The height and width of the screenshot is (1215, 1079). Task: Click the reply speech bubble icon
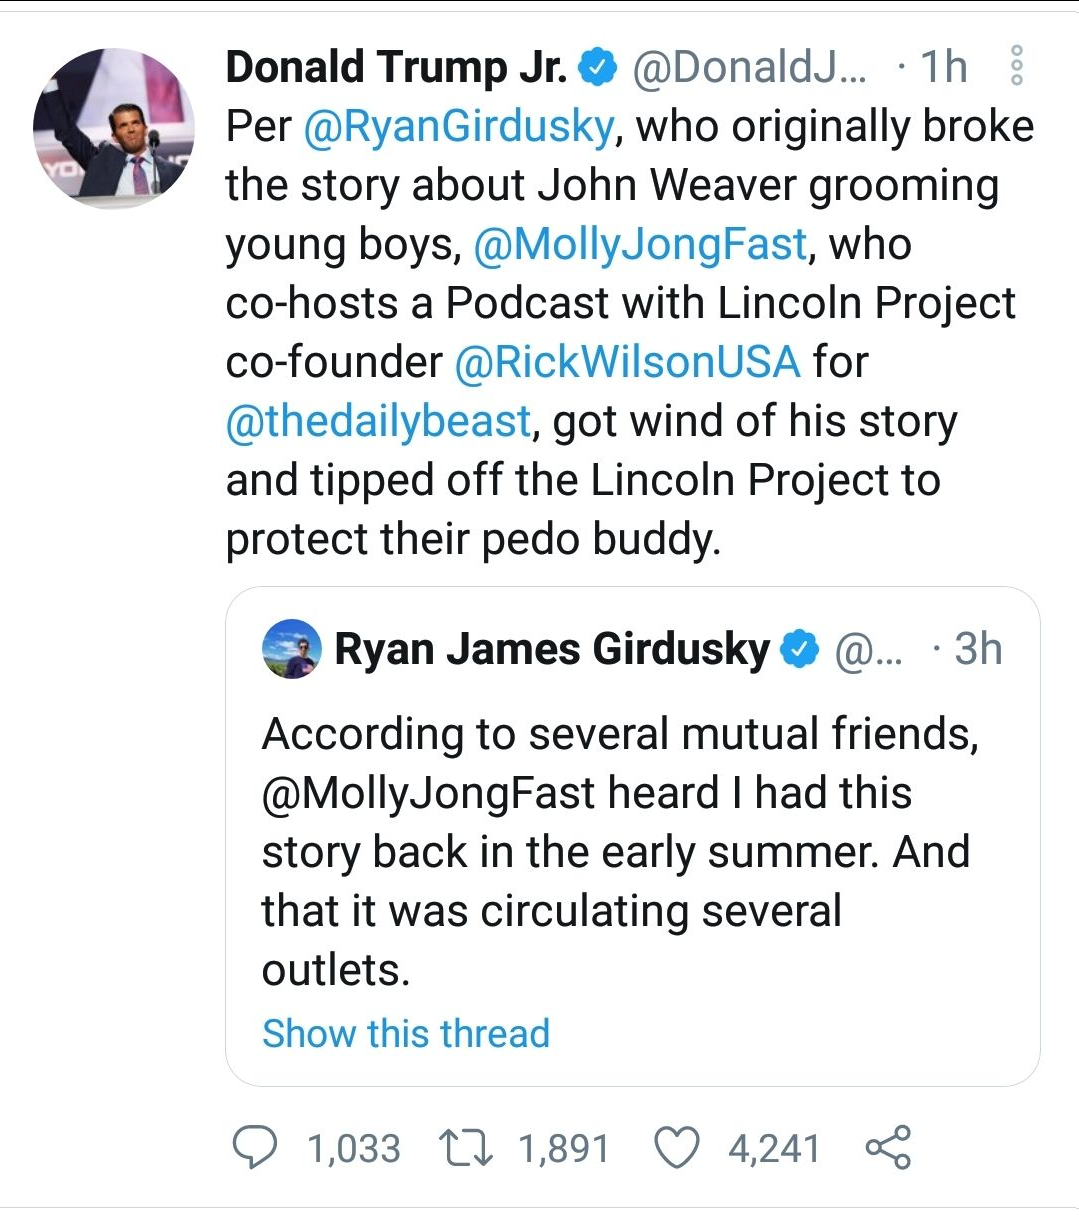tap(255, 1147)
